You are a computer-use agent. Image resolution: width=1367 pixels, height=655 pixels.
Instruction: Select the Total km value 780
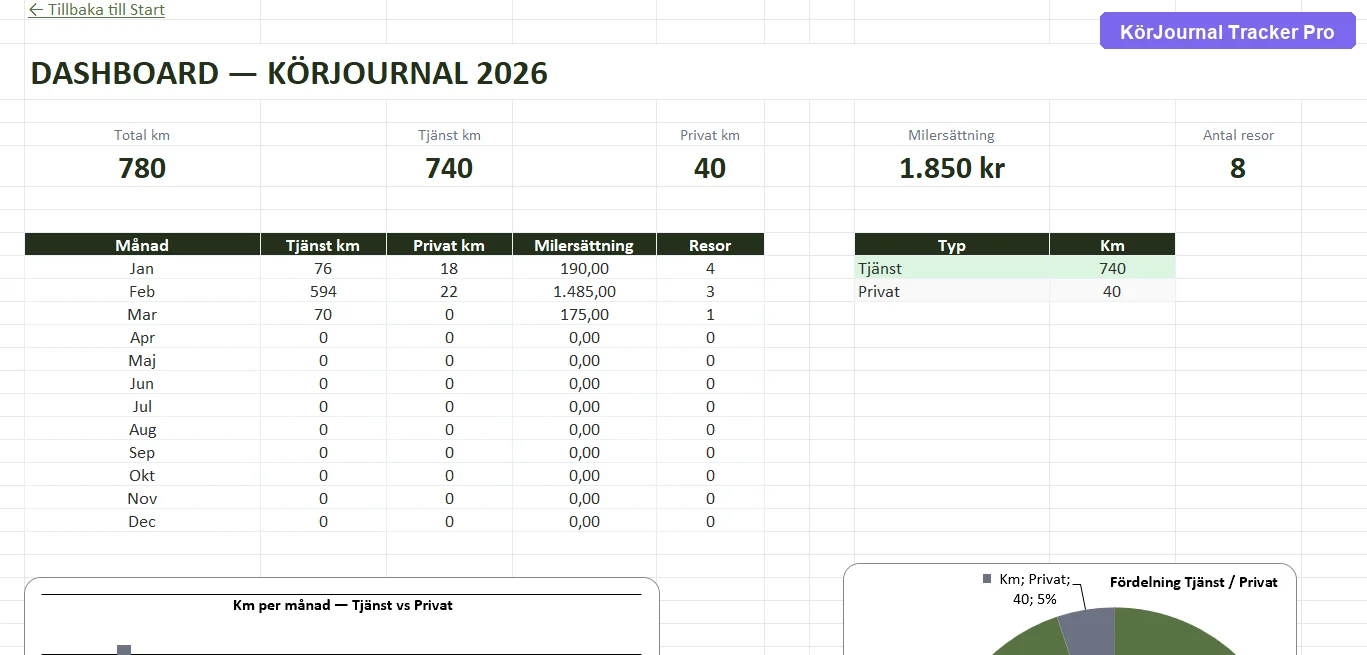(142, 168)
